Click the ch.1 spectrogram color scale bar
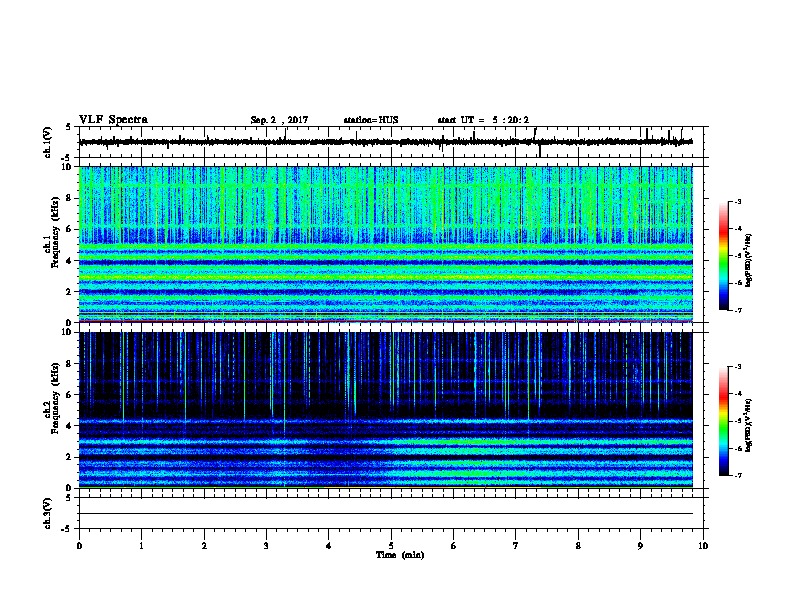This screenshot has width=792, height=612. click(723, 256)
